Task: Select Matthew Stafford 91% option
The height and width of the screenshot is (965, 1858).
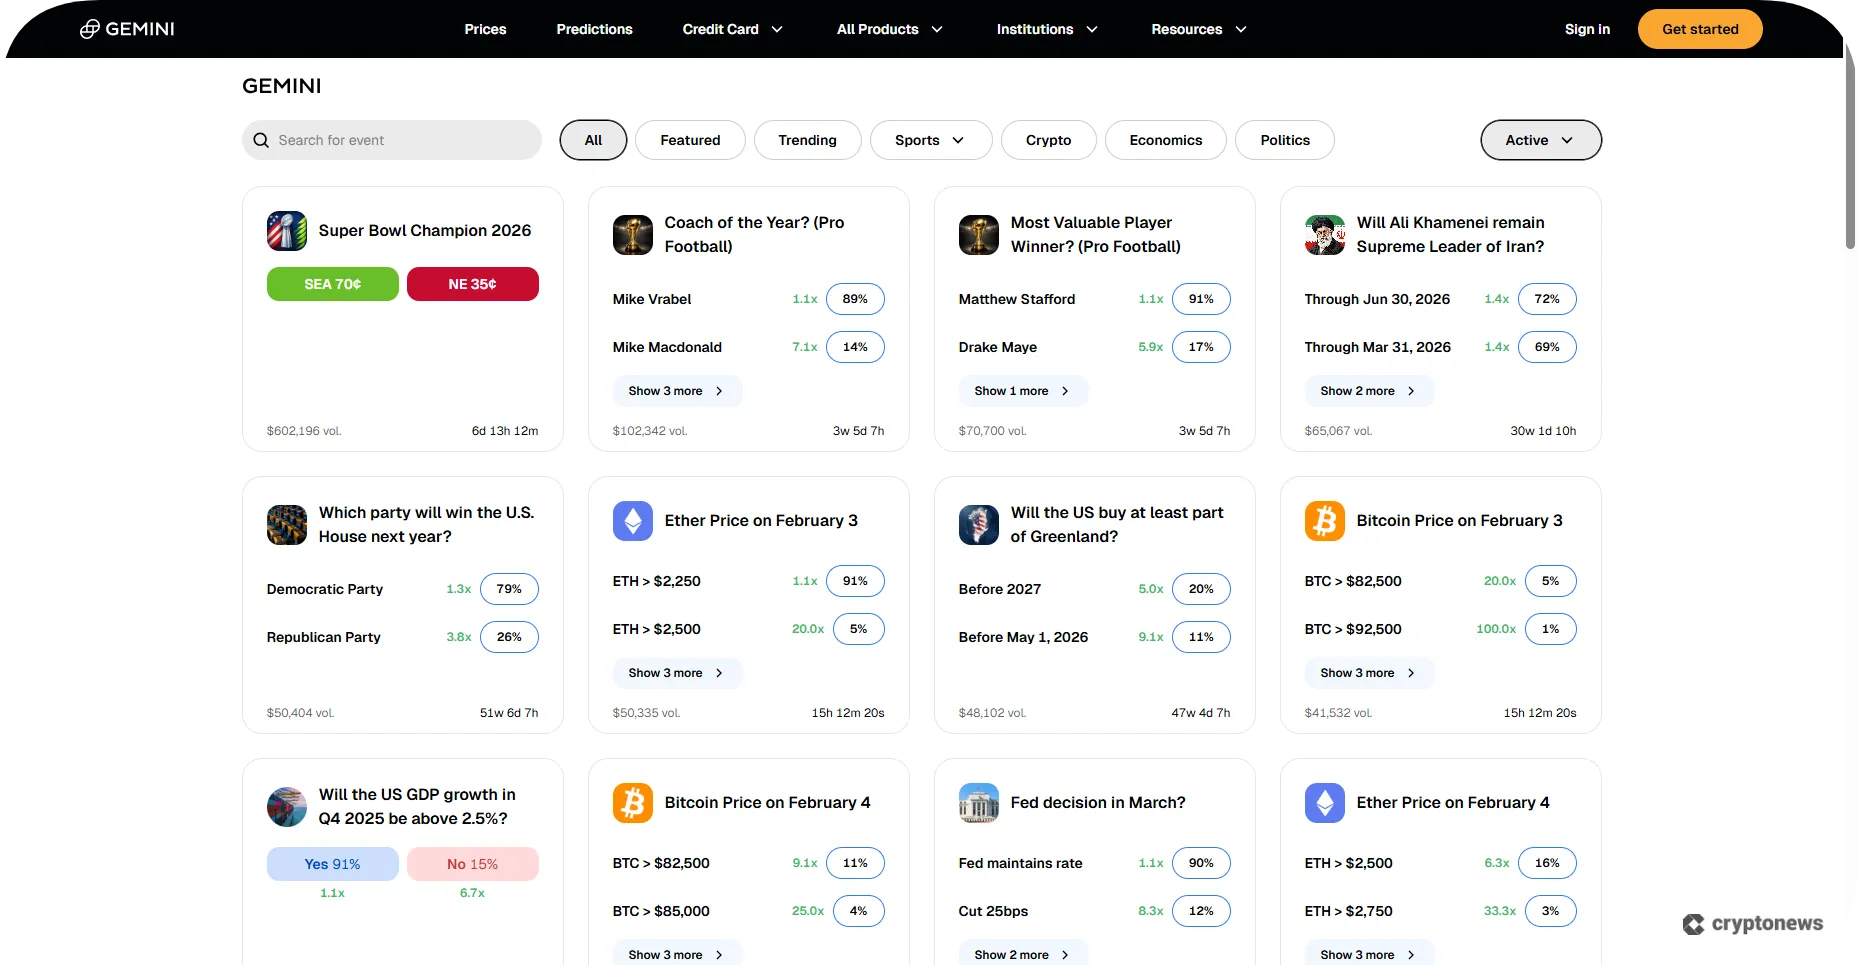Action: click(1201, 299)
